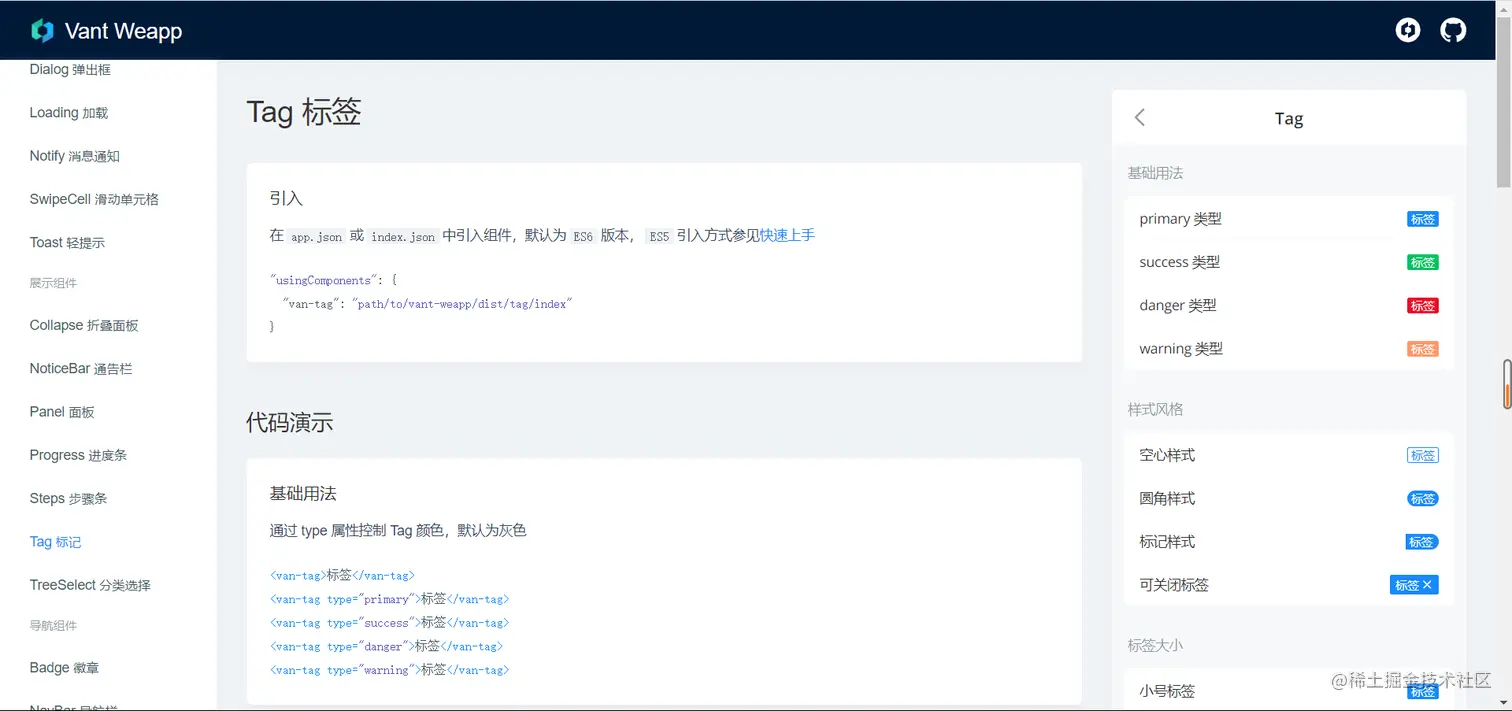The height and width of the screenshot is (711, 1512).
Task: Click the 展示组件 group label in sidebar
Action: (53, 283)
